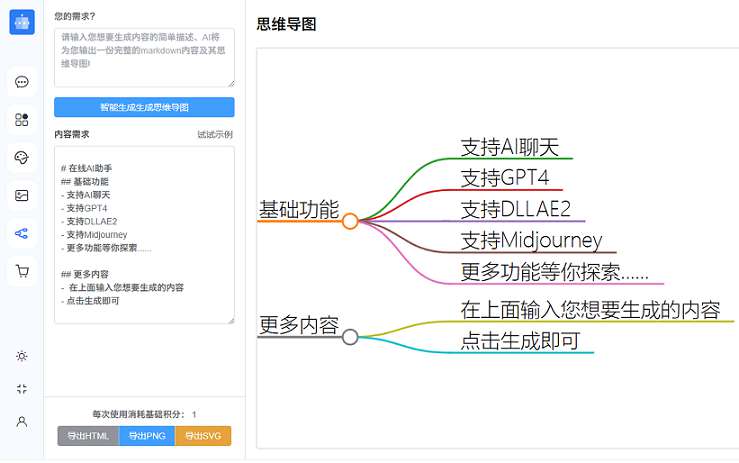The width and height of the screenshot is (739, 463).
Task: Click the collapse fullscreen icon
Action: tap(22, 389)
